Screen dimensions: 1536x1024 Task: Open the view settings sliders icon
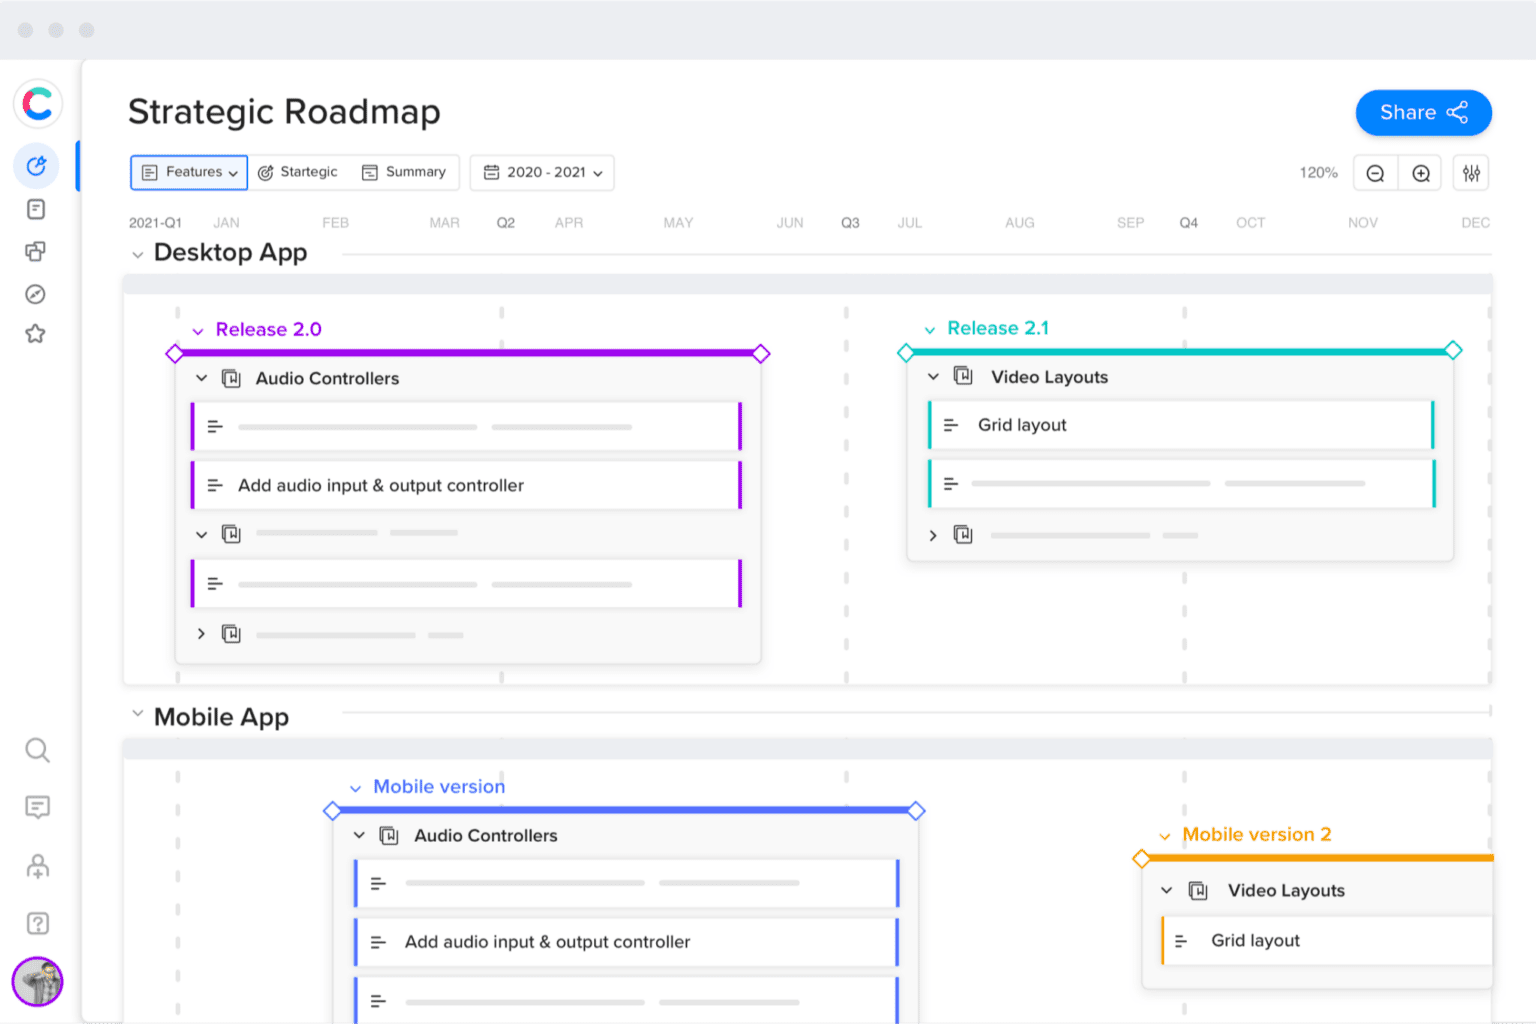pos(1470,172)
